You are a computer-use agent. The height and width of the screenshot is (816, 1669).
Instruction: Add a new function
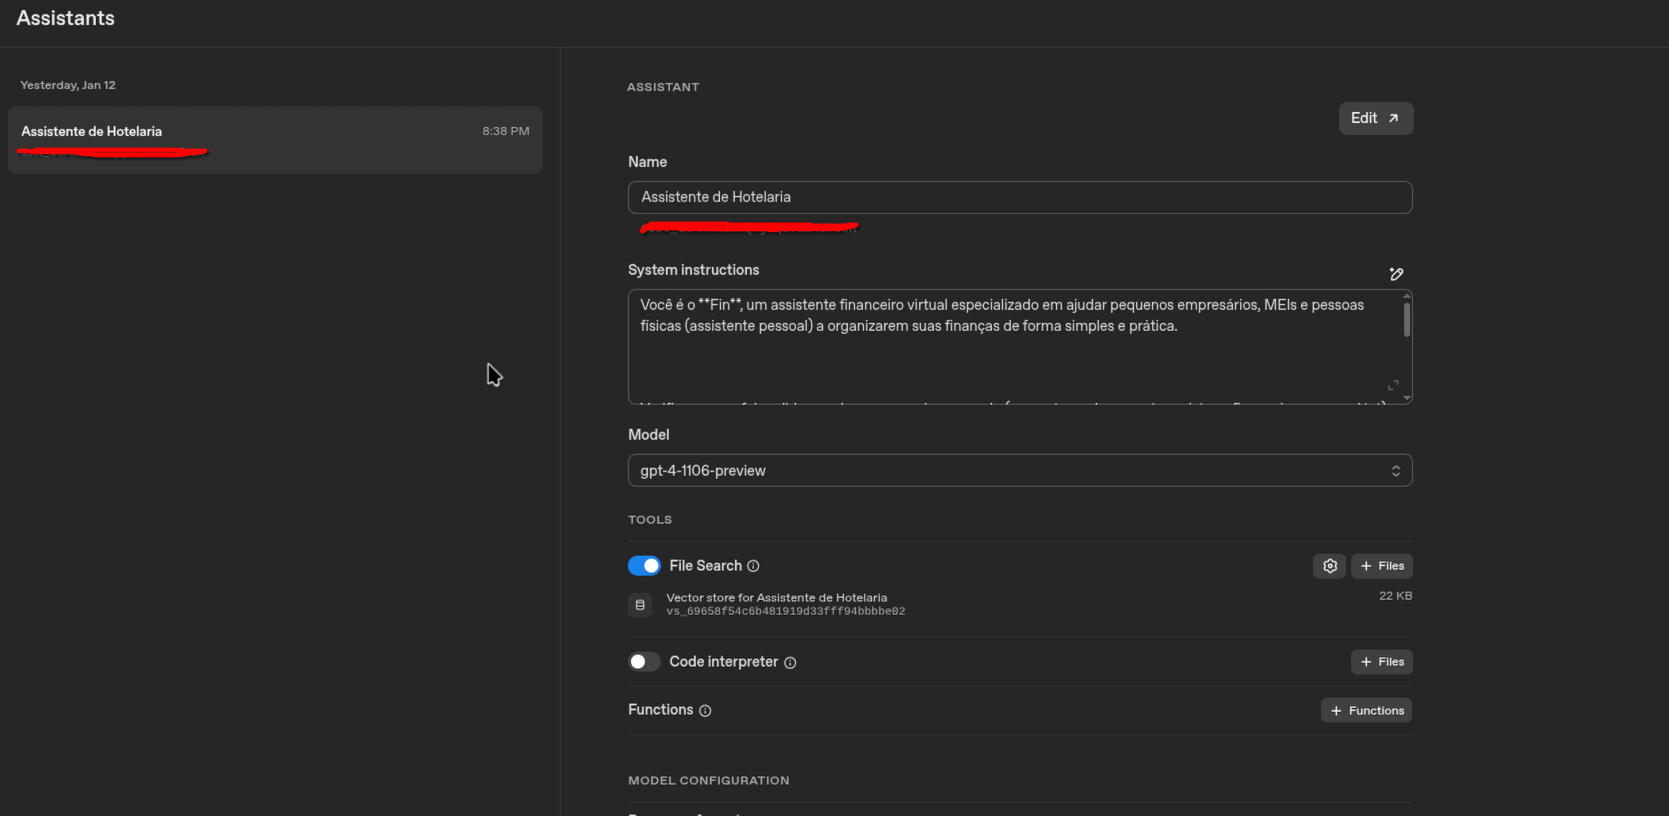pos(1366,711)
